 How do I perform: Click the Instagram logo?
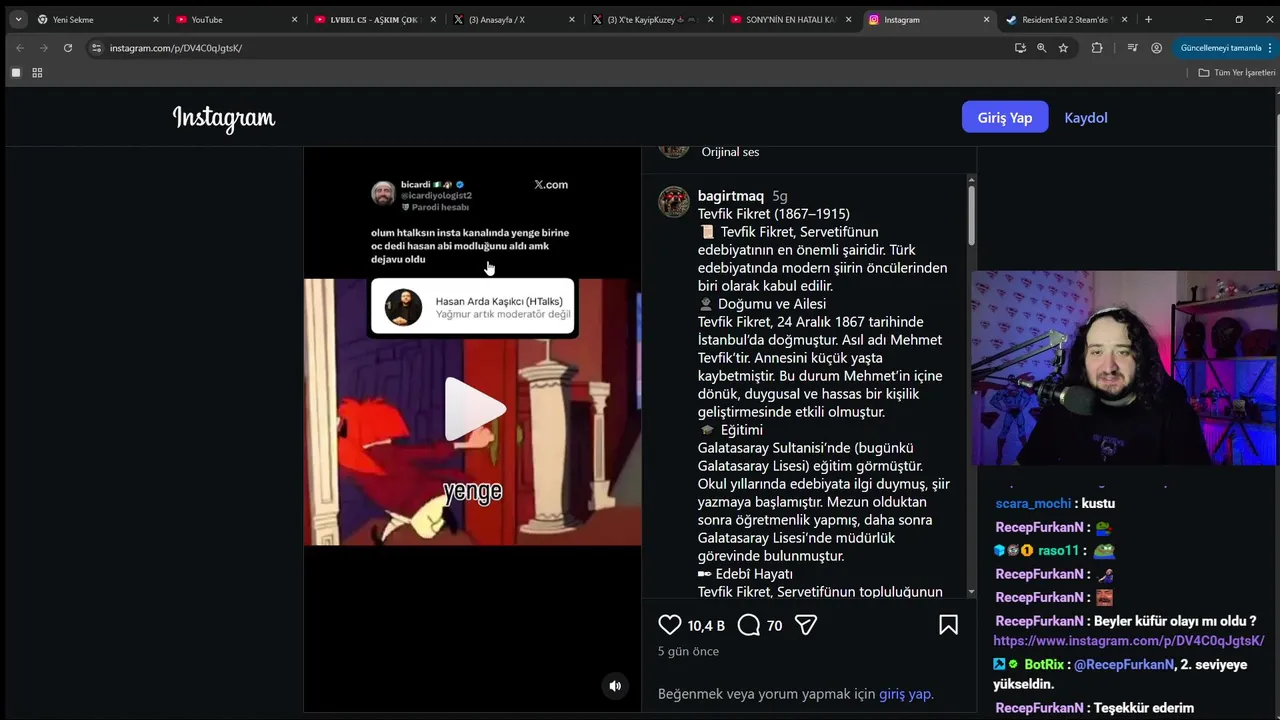point(224,118)
